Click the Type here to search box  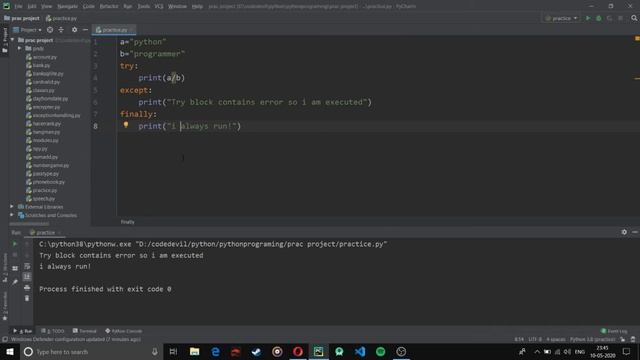pyautogui.click(x=91, y=351)
